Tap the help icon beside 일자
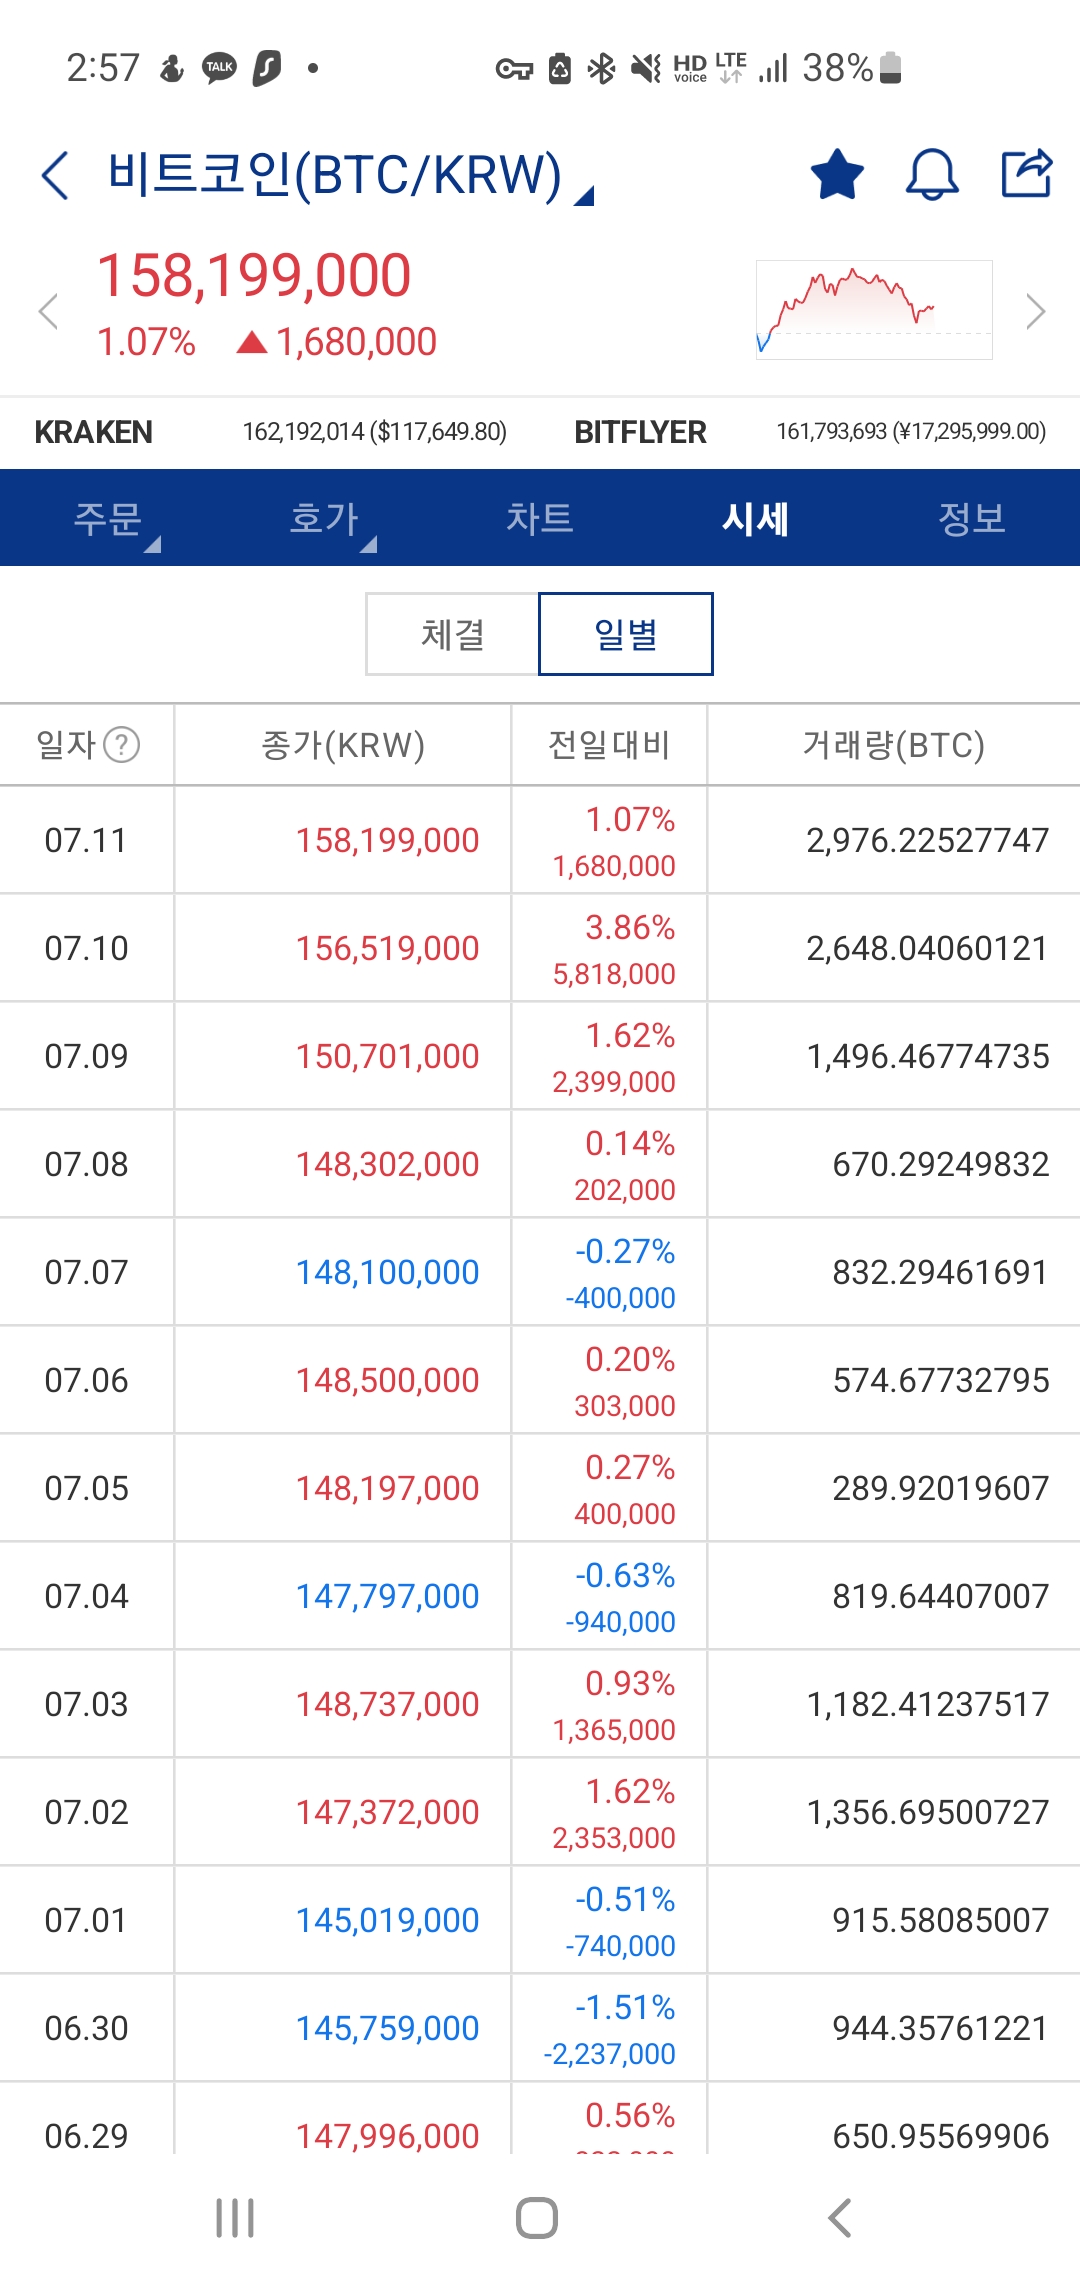1080x2280 pixels. (x=122, y=745)
